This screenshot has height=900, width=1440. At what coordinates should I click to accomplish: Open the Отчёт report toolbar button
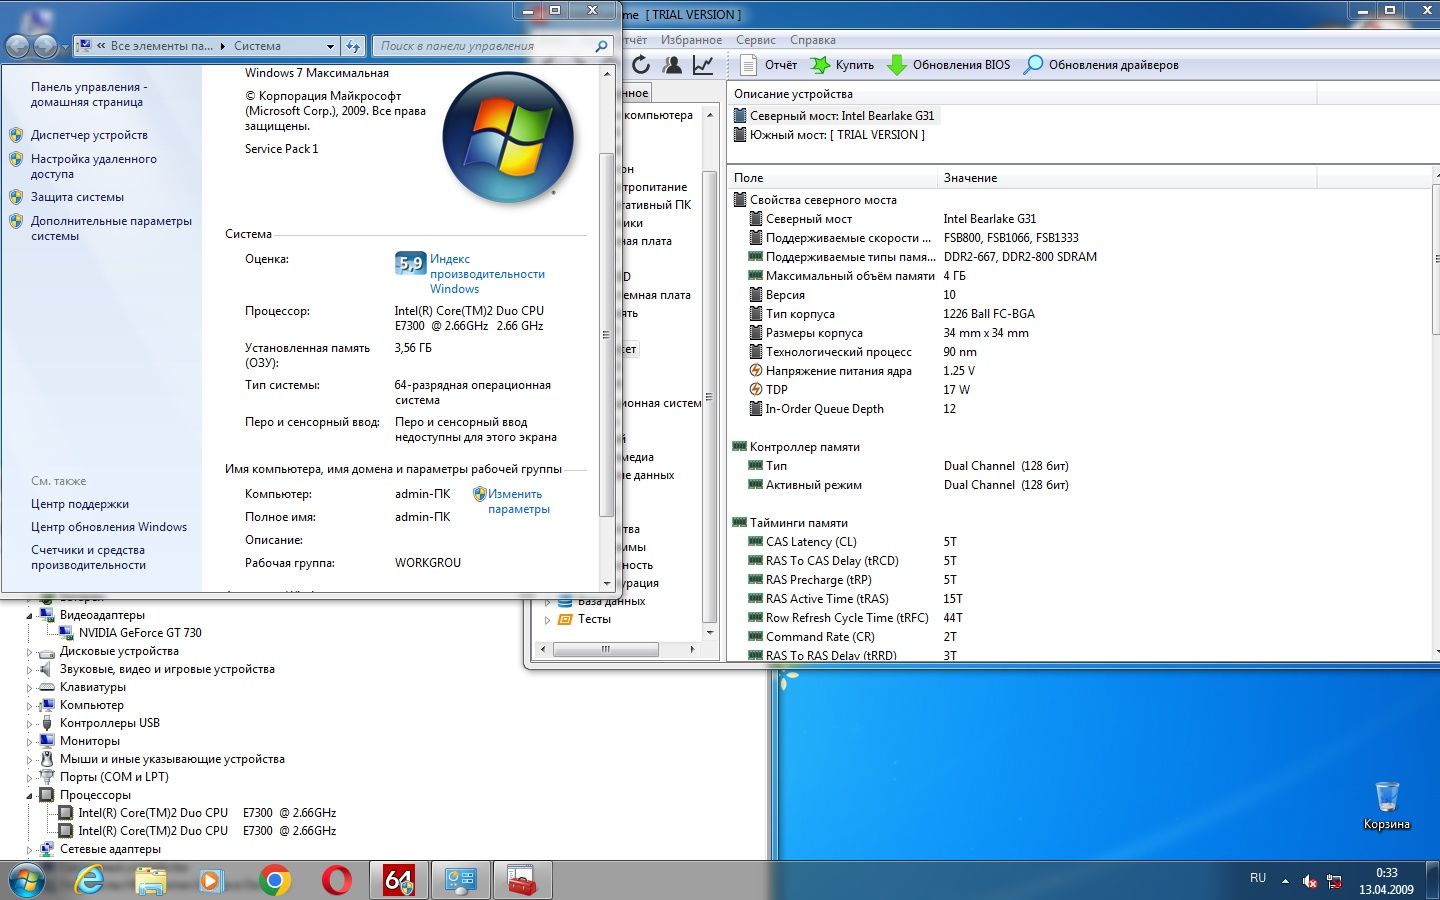tap(768, 65)
